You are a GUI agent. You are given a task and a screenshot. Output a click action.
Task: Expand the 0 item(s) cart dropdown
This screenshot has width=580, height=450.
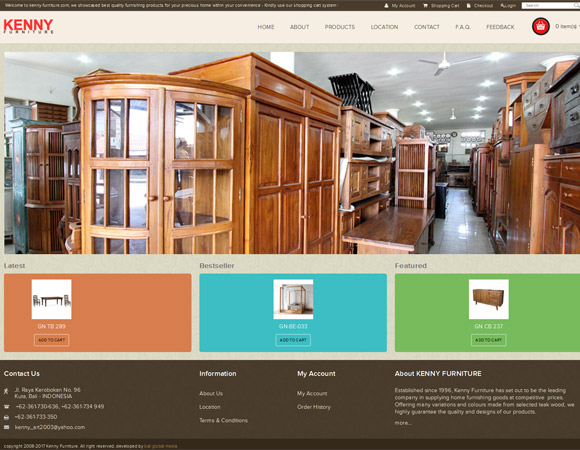point(567,27)
